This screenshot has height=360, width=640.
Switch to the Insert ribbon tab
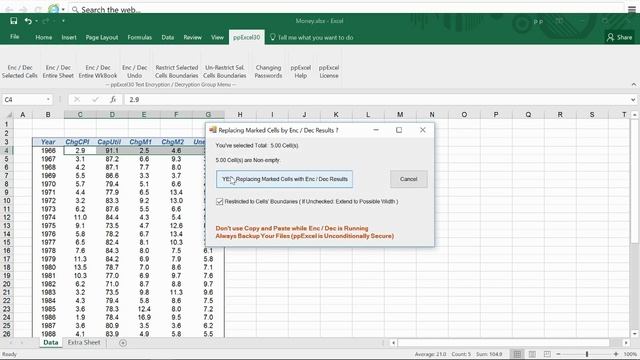[x=69, y=37]
